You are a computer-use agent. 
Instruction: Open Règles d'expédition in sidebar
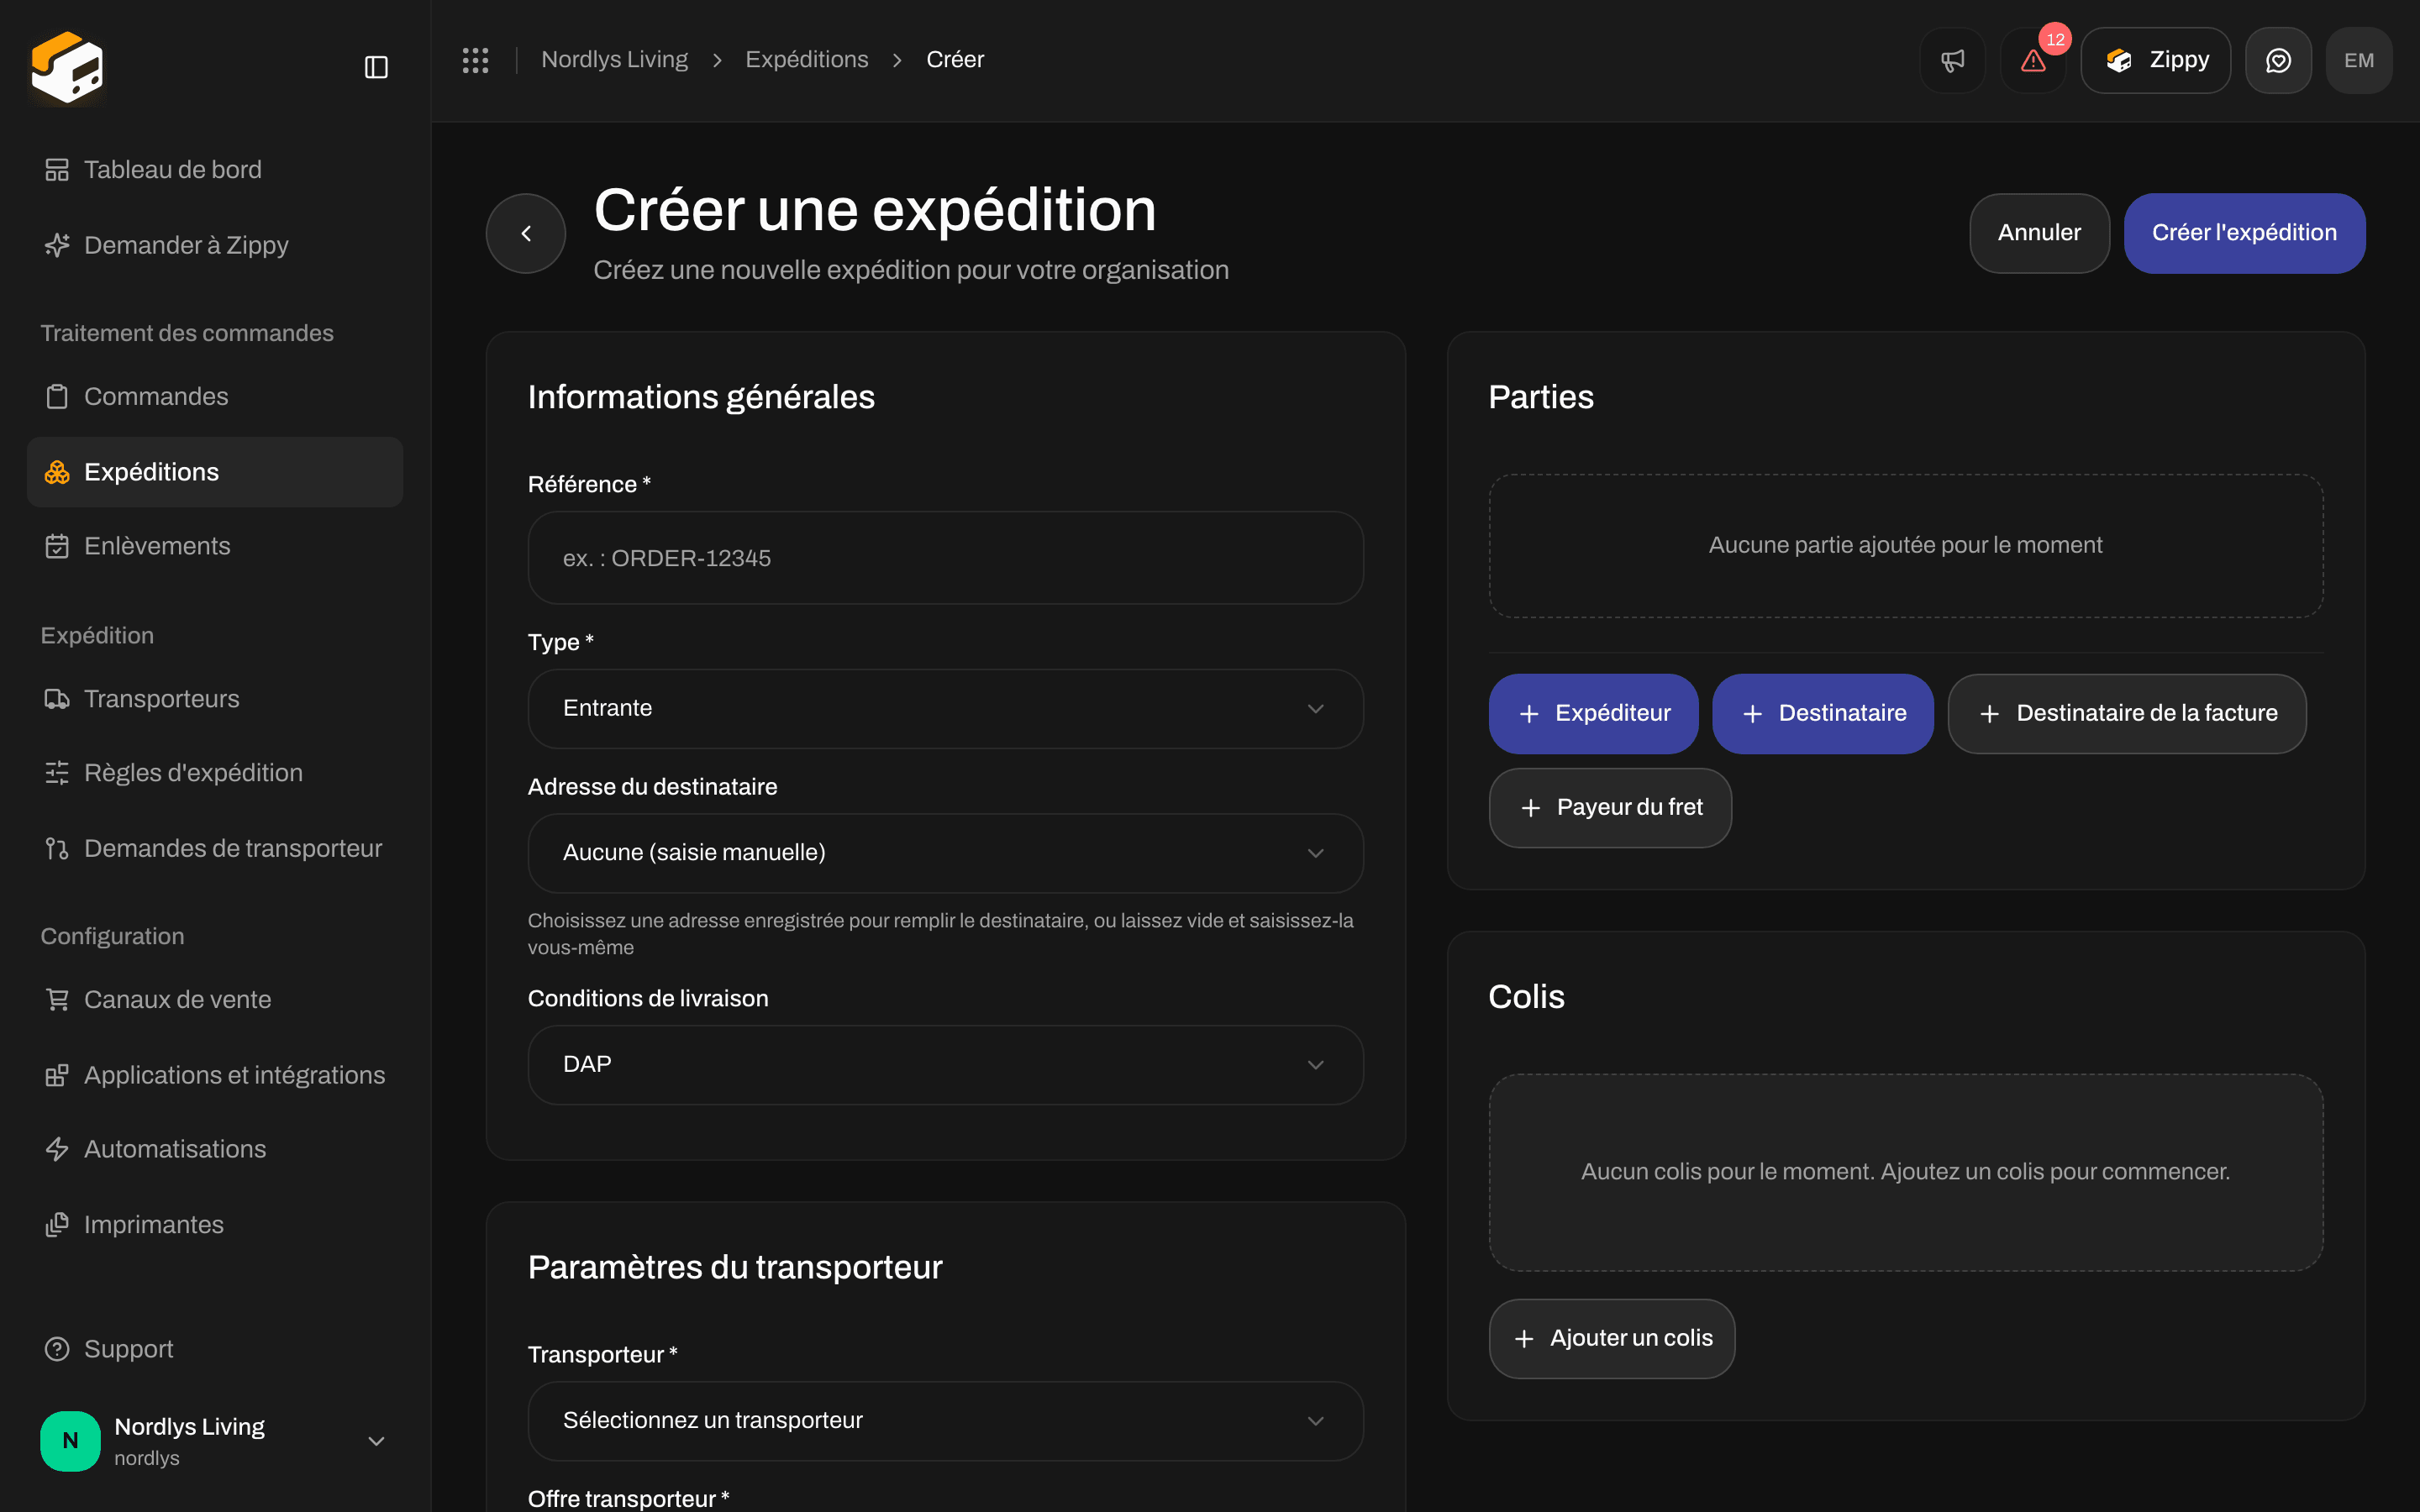point(215,773)
